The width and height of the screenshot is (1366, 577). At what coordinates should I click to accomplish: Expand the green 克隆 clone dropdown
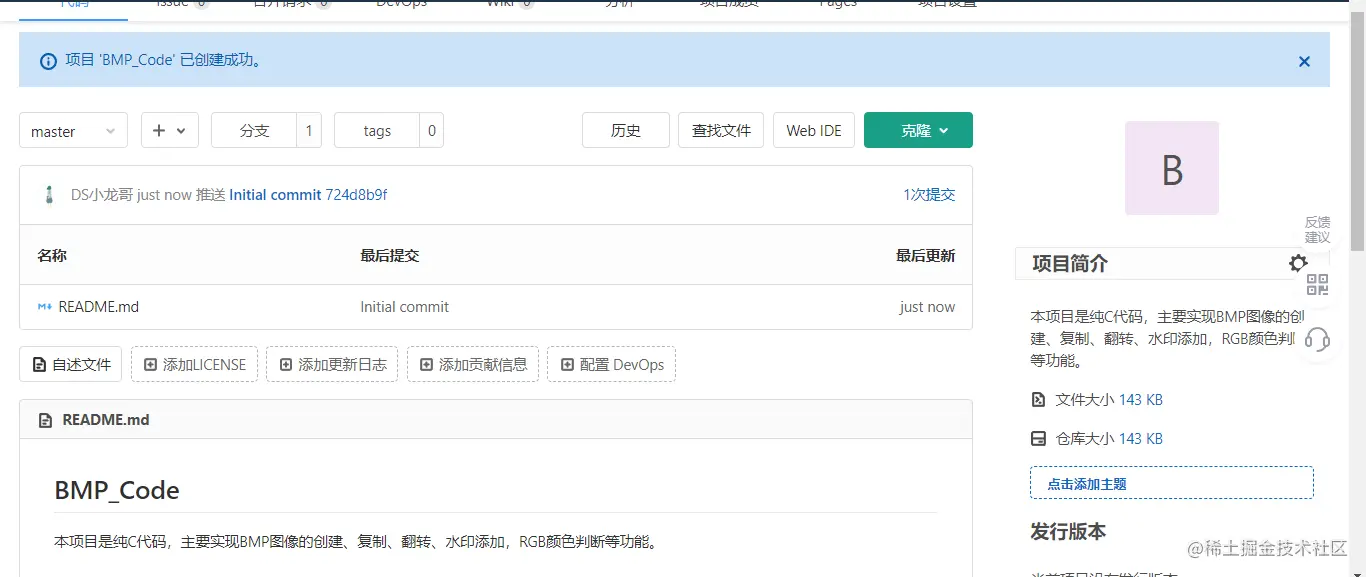(x=918, y=130)
